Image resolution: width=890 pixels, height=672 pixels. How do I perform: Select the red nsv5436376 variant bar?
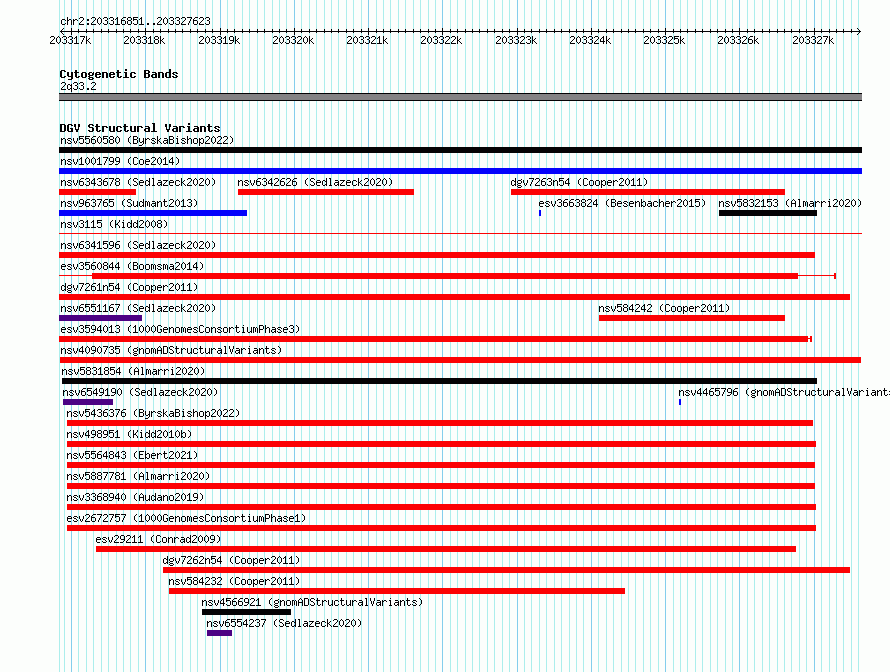440,423
